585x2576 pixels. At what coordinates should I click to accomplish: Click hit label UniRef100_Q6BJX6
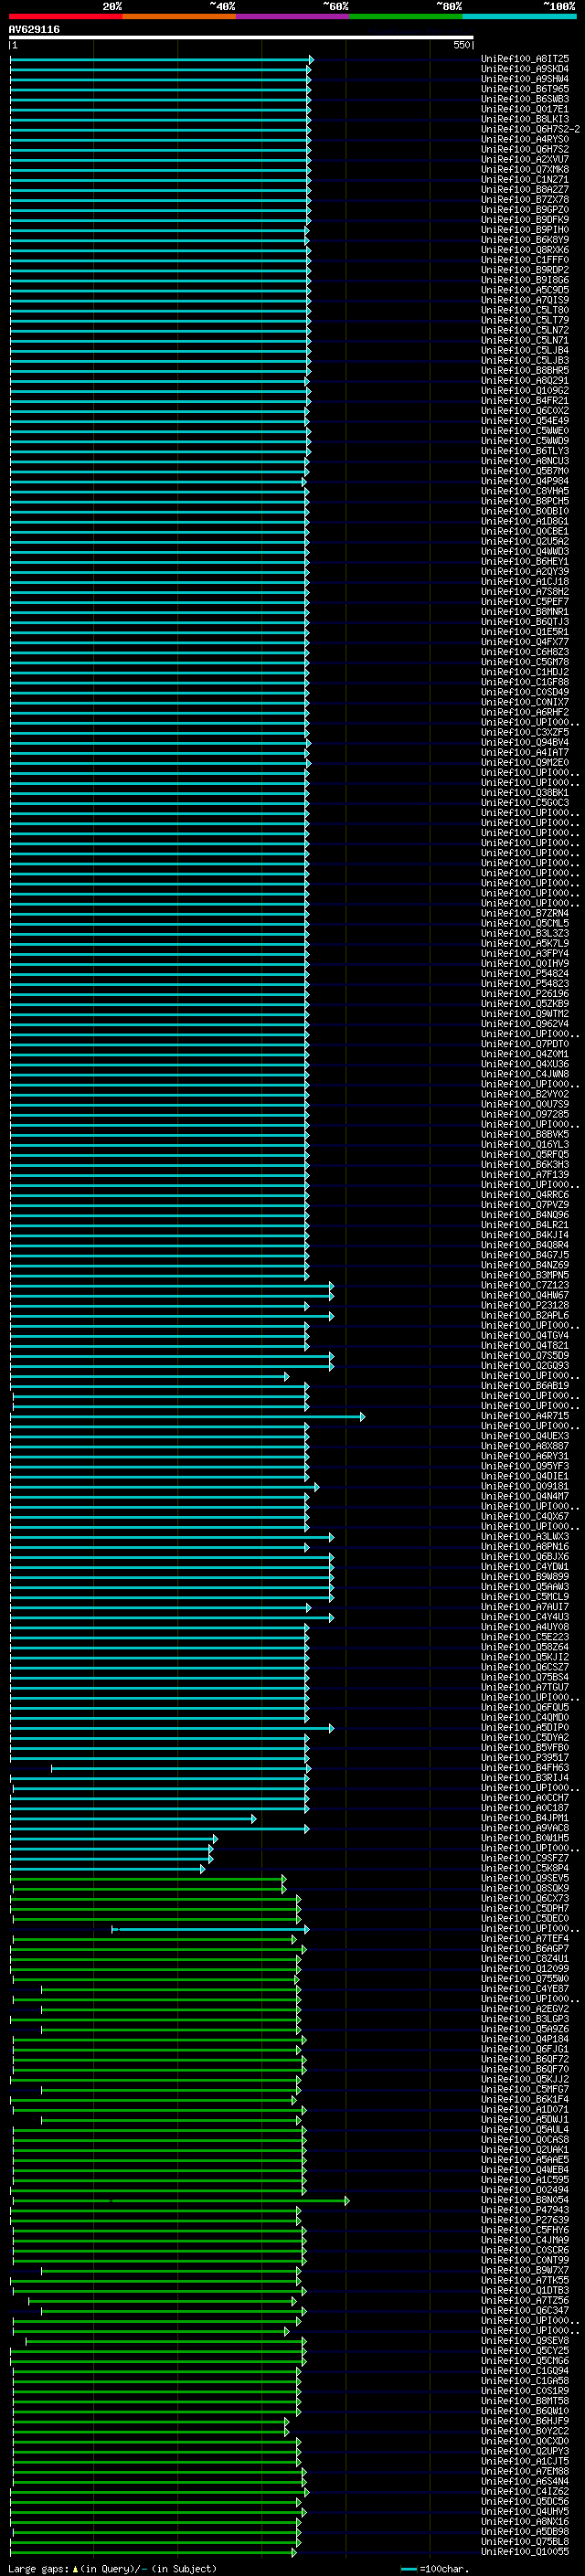pos(525,1557)
